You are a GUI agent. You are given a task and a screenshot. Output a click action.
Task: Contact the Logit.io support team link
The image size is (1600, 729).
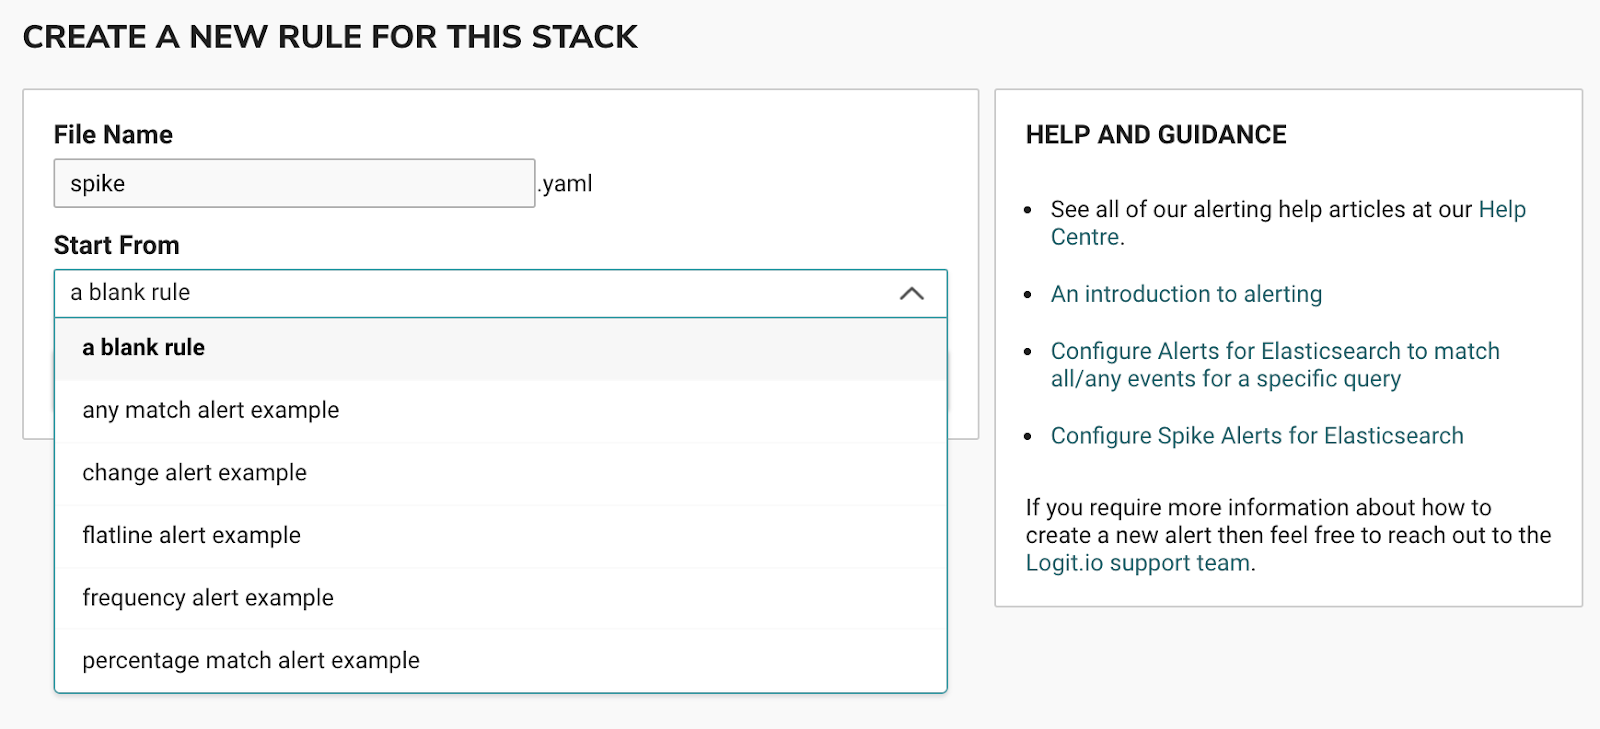1138,563
